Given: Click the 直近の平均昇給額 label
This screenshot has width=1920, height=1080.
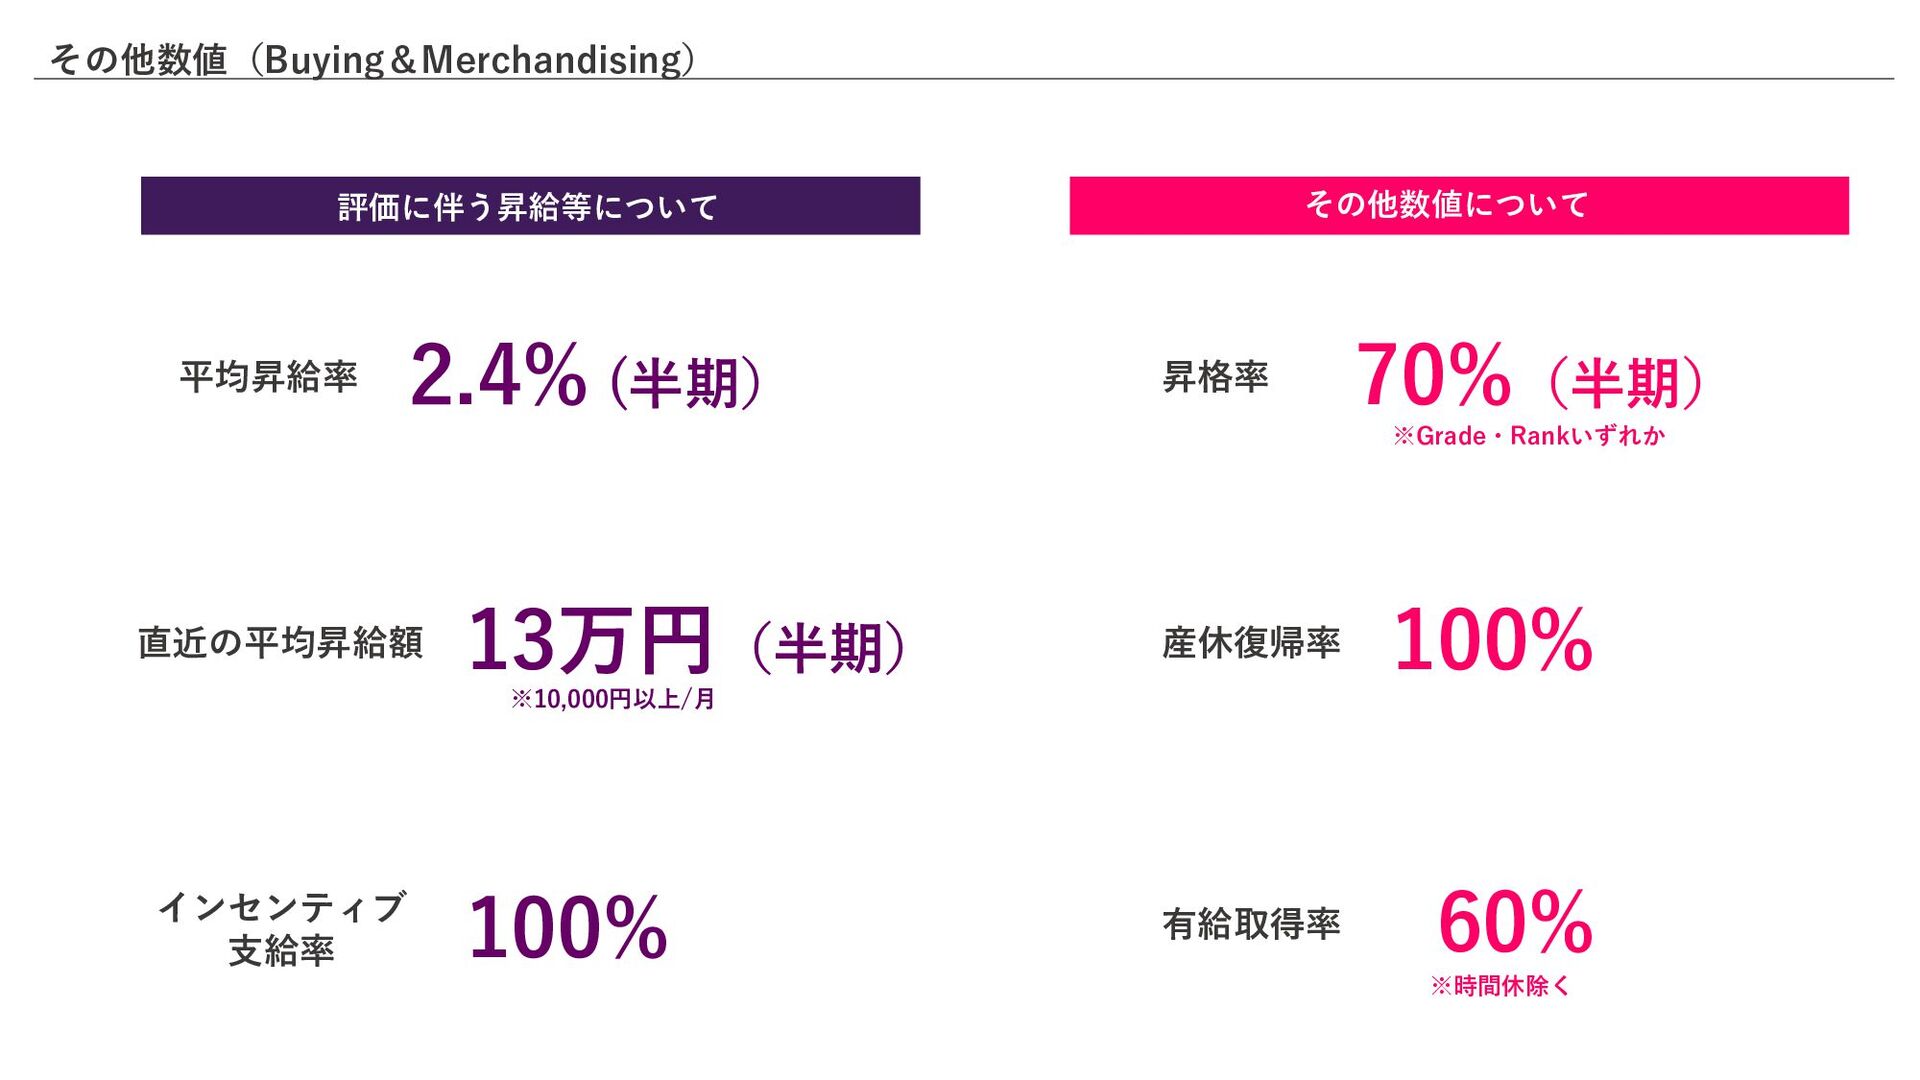Looking at the screenshot, I should point(281,643).
